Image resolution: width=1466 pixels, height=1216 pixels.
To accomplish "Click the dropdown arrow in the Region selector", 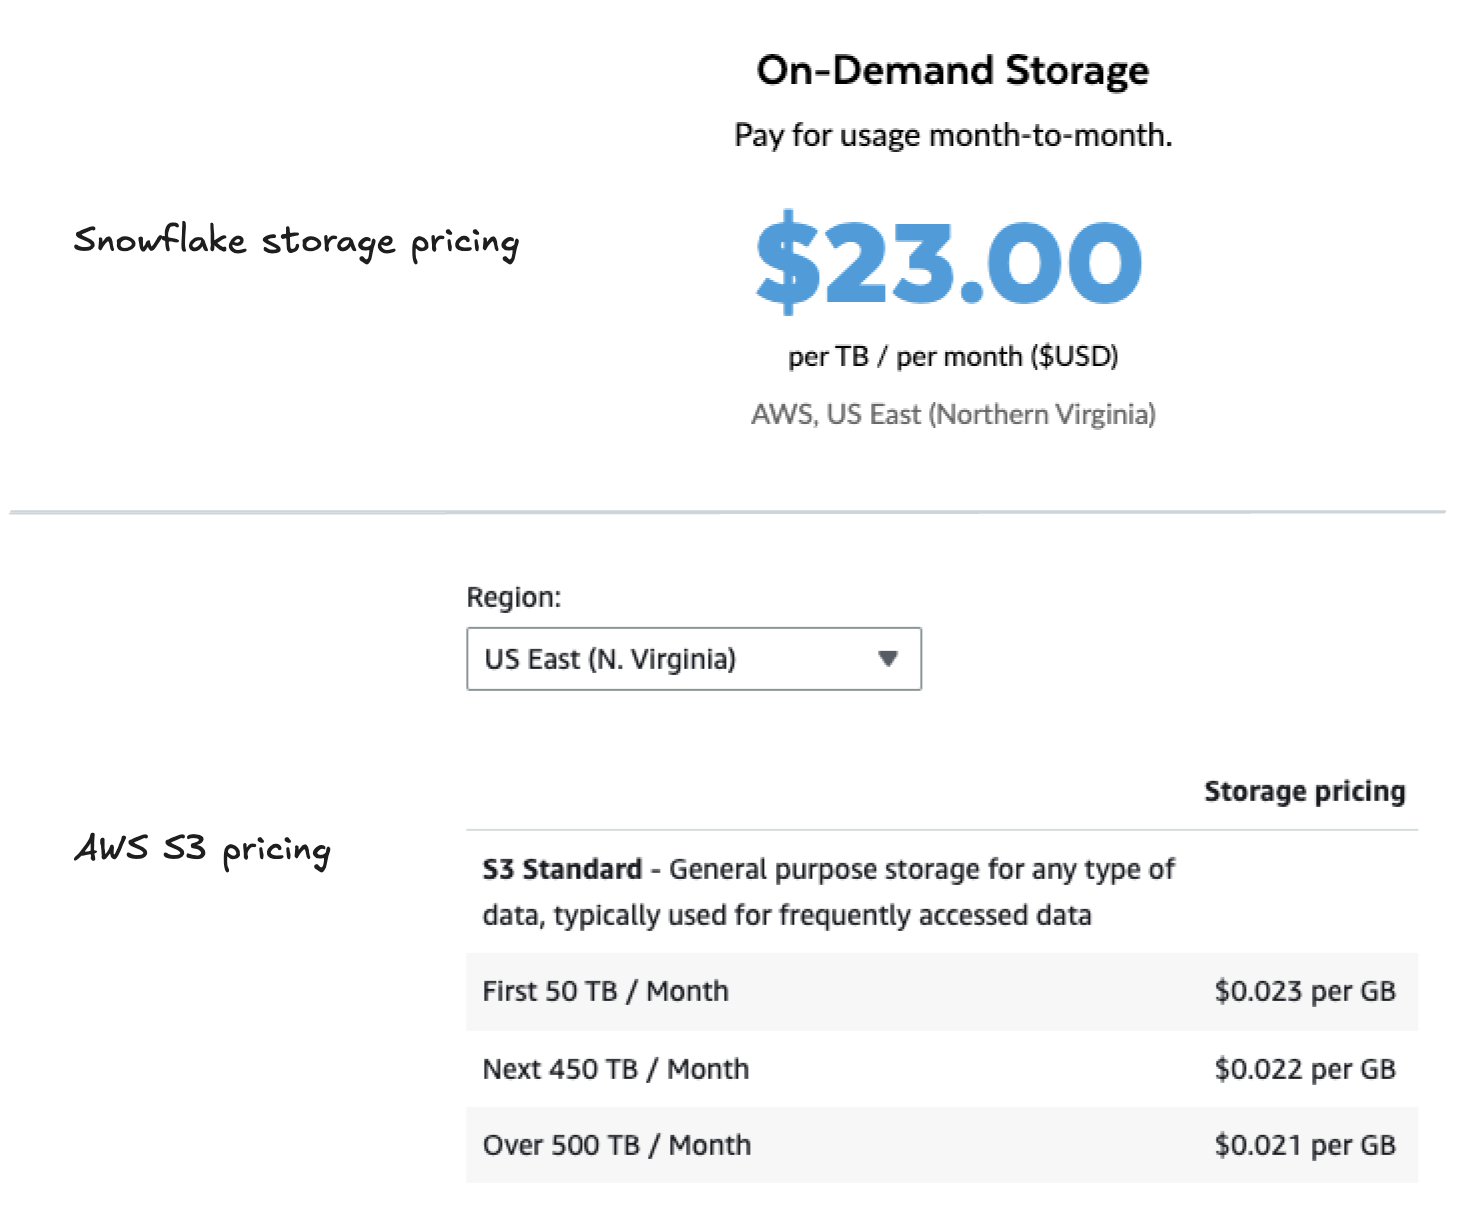I will tap(887, 659).
